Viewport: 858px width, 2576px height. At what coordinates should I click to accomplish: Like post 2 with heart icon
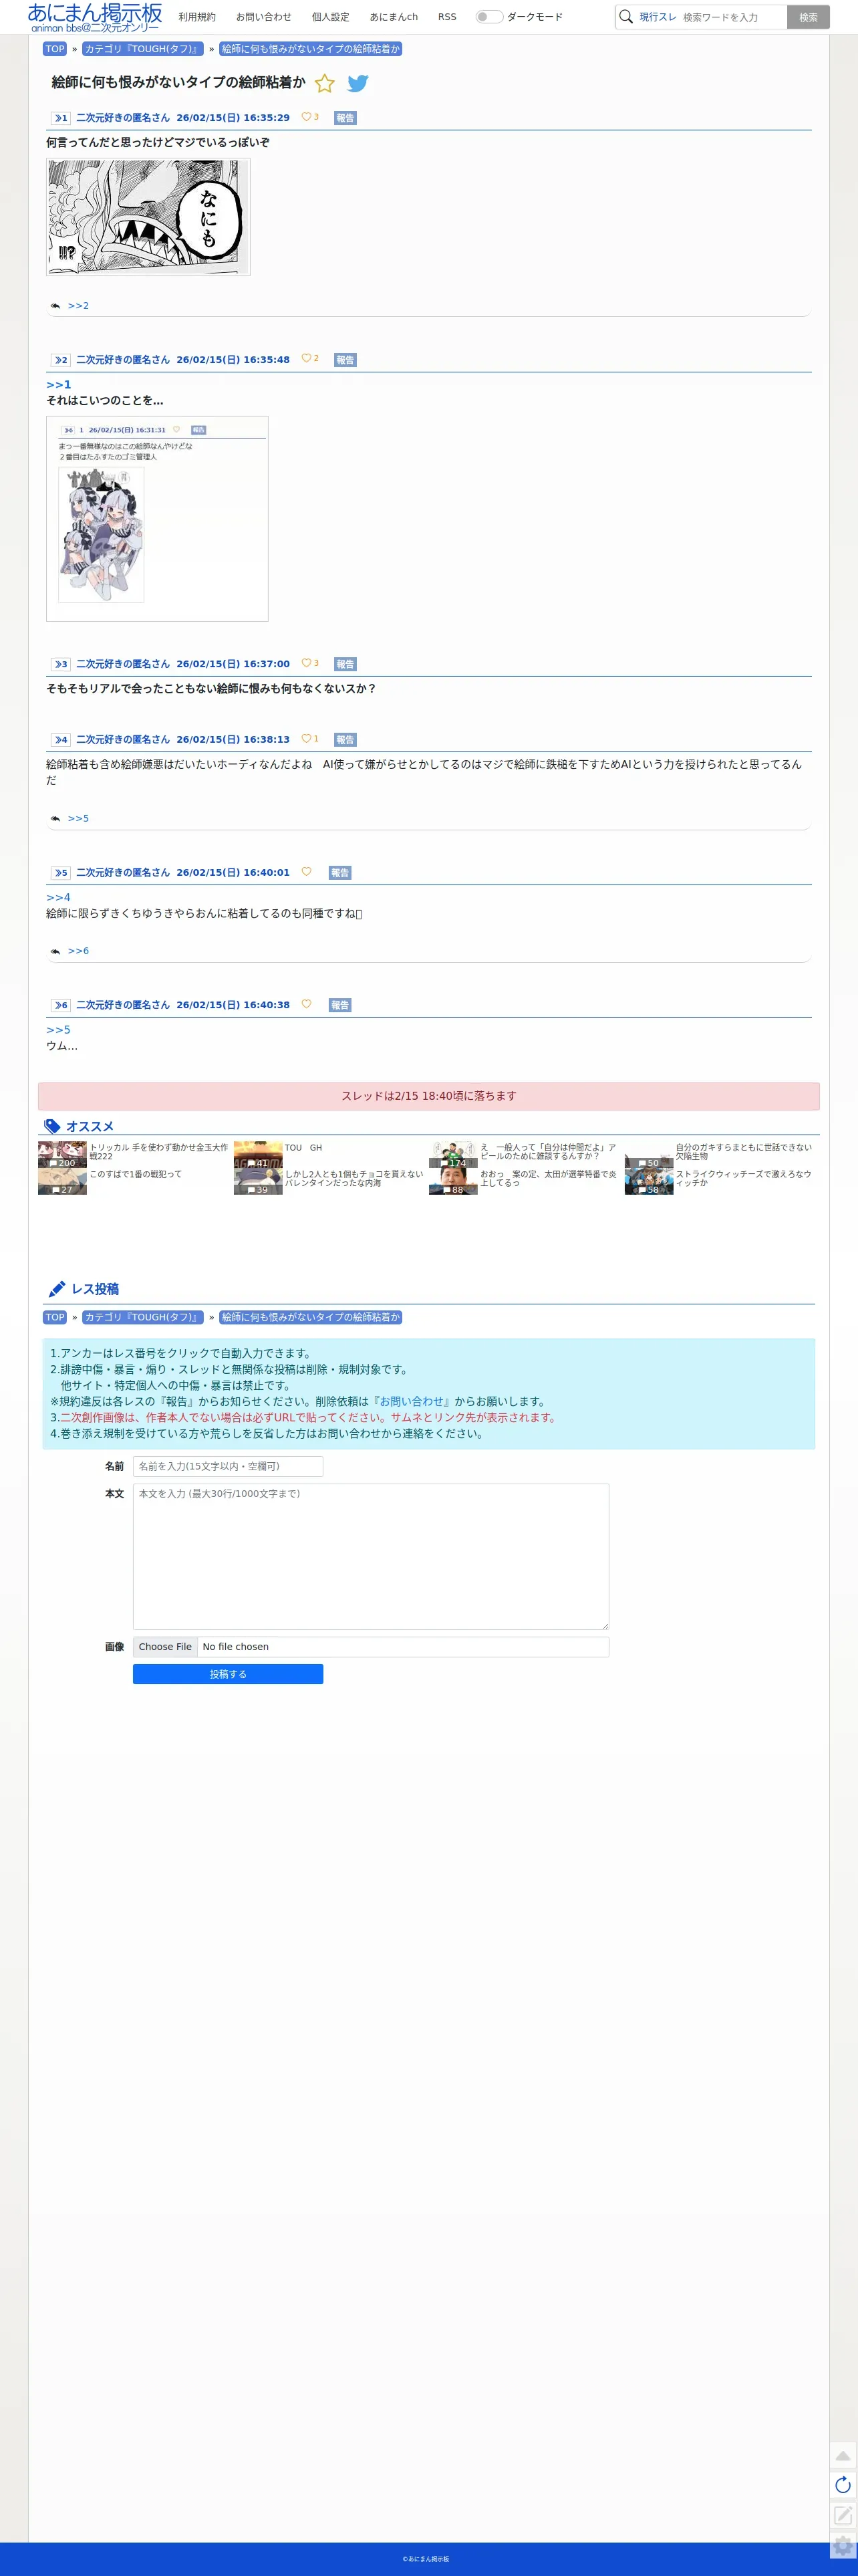coord(306,358)
